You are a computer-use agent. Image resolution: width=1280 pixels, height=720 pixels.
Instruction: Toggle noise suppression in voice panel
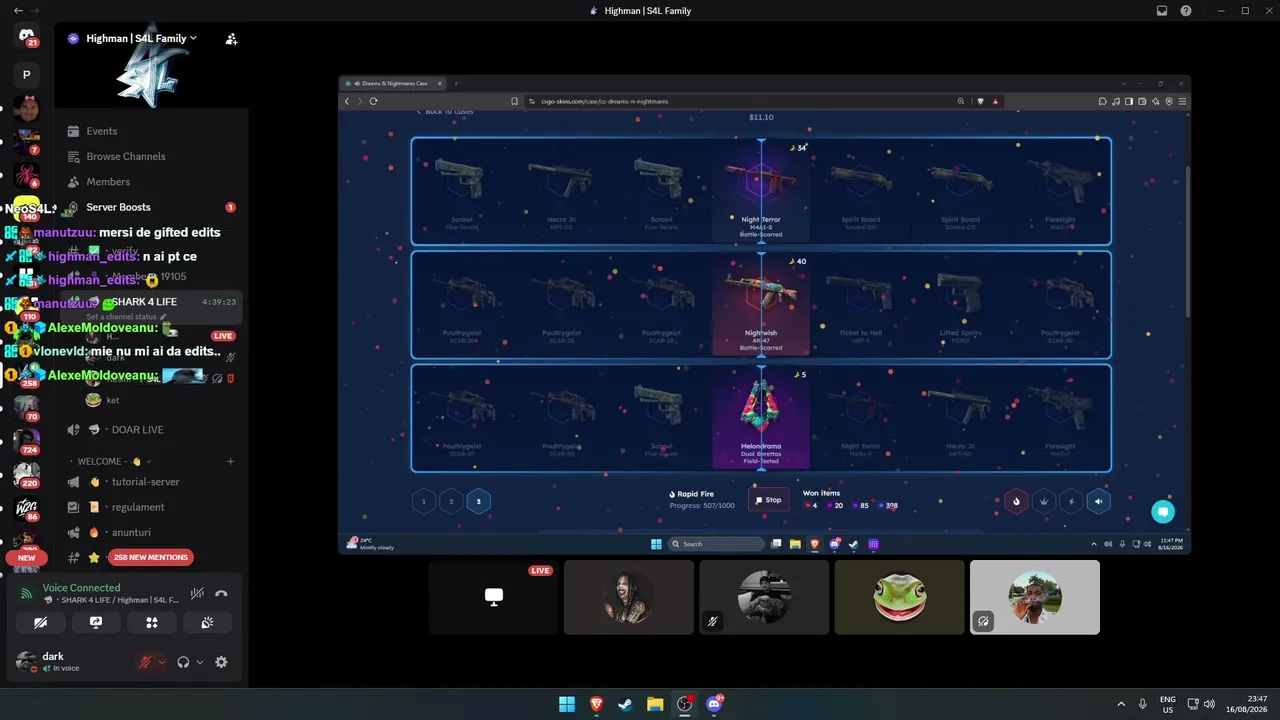[198, 593]
